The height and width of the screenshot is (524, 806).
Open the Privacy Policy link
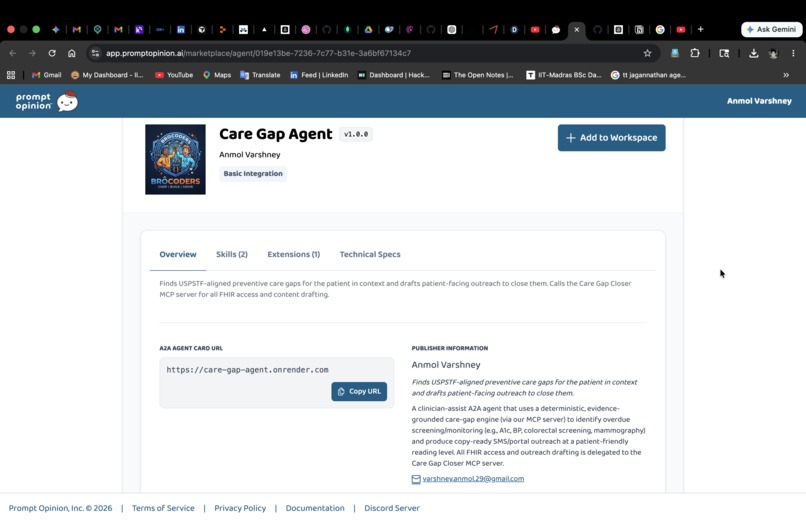(x=240, y=508)
